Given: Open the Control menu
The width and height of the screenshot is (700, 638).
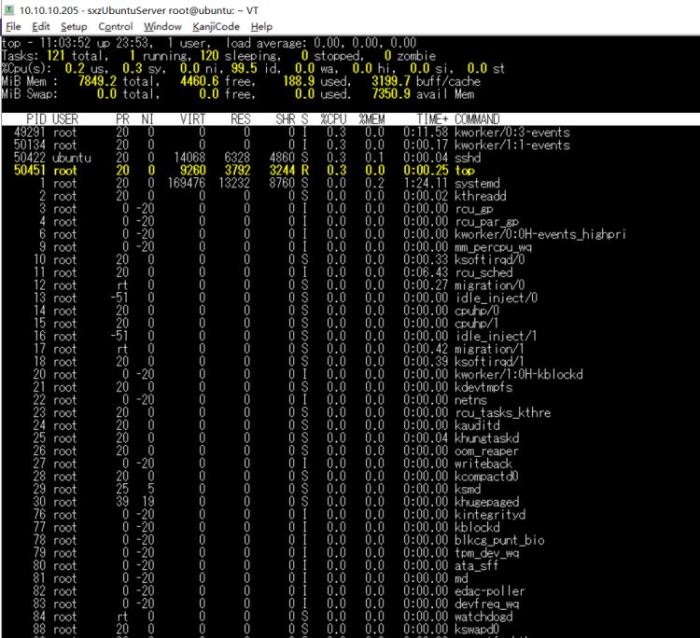Looking at the screenshot, I should pos(116,27).
